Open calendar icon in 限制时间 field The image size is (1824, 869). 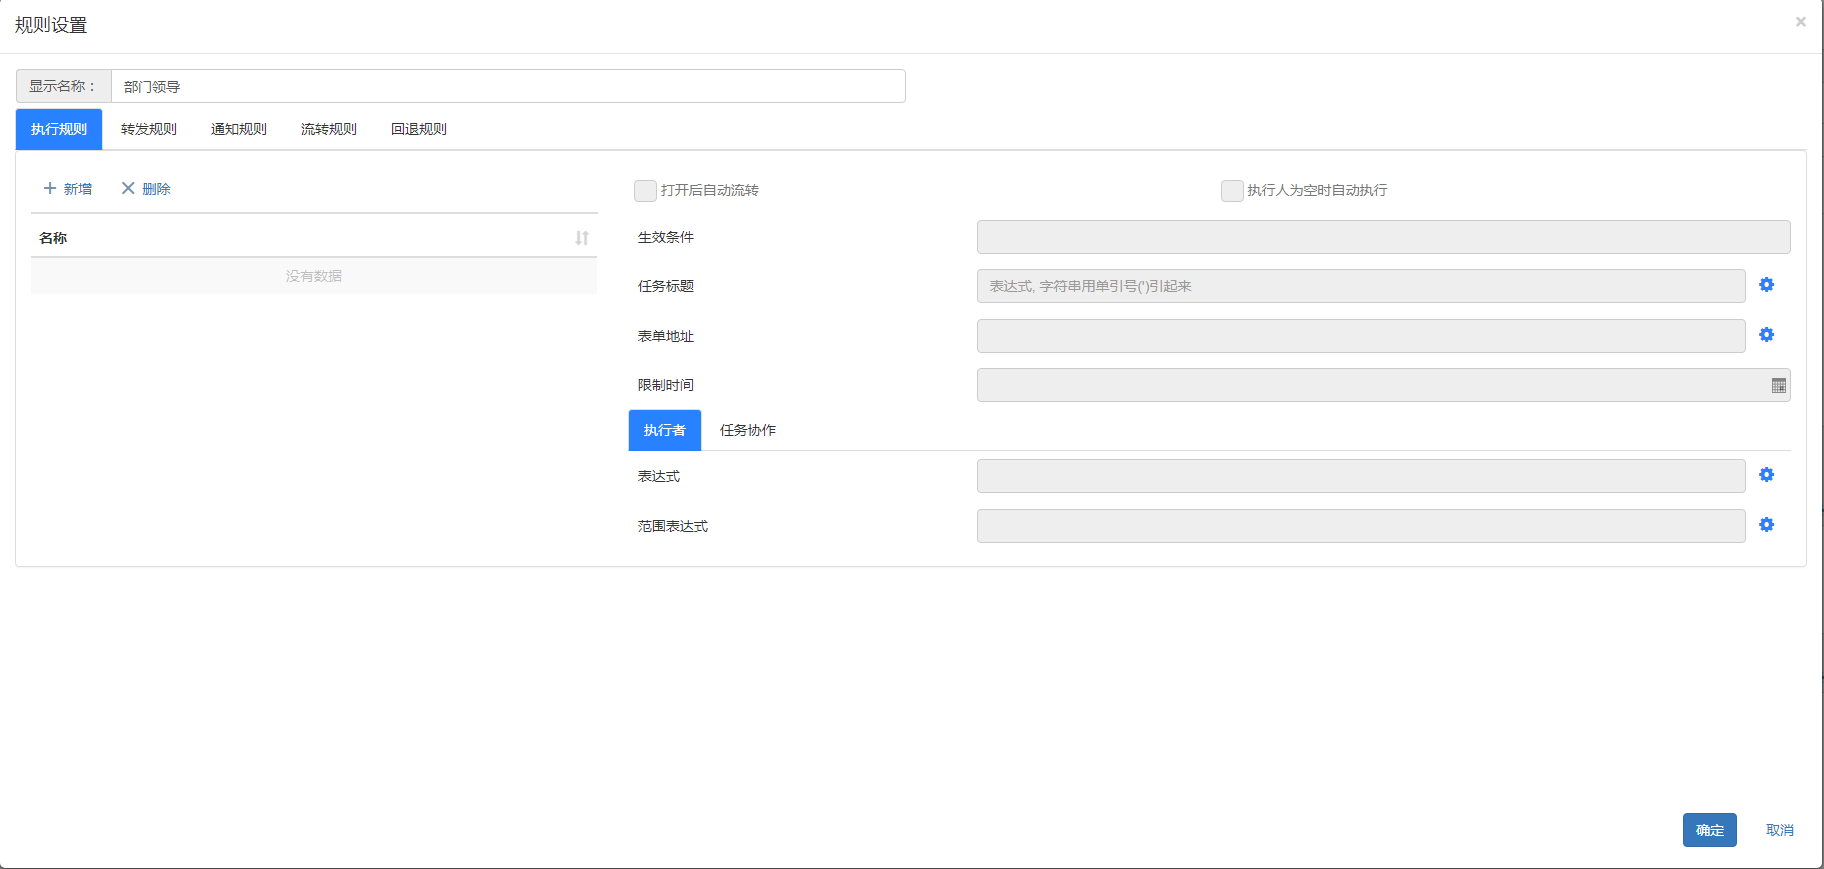point(1778,386)
